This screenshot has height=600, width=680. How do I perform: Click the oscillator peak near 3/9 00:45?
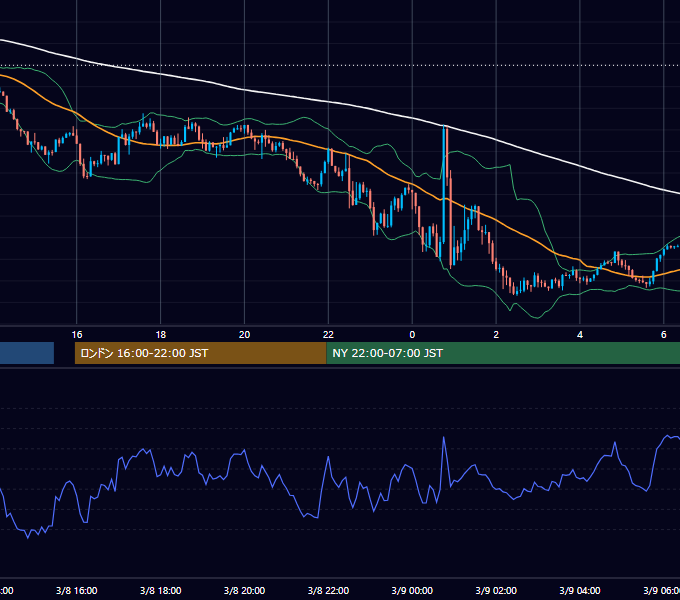tap(444, 438)
